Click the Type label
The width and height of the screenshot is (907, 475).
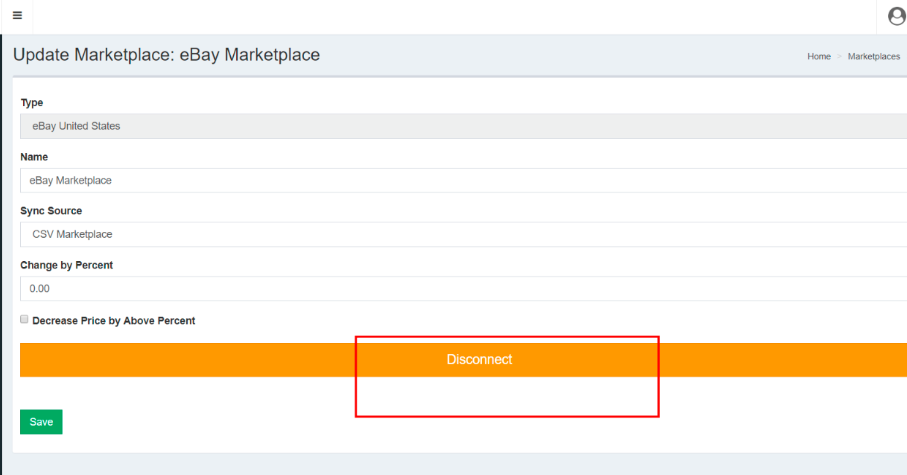pyautogui.click(x=32, y=102)
